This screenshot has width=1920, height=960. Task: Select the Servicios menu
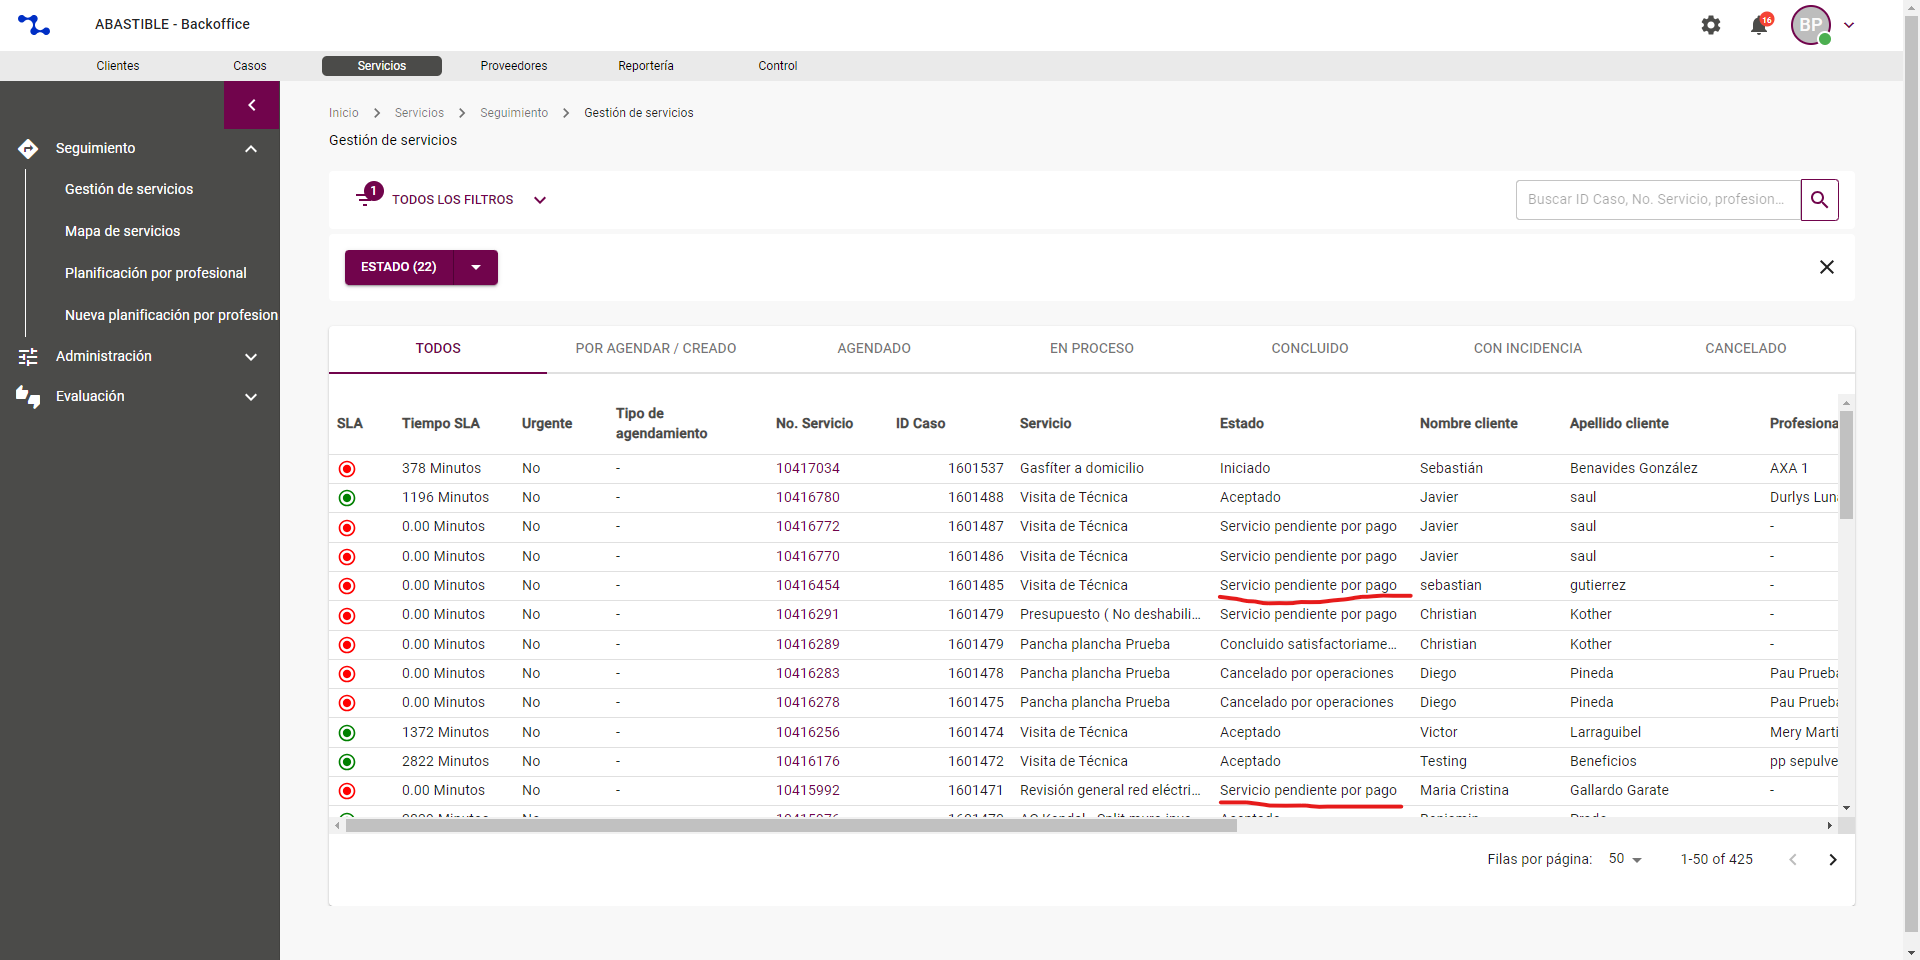[x=382, y=66]
